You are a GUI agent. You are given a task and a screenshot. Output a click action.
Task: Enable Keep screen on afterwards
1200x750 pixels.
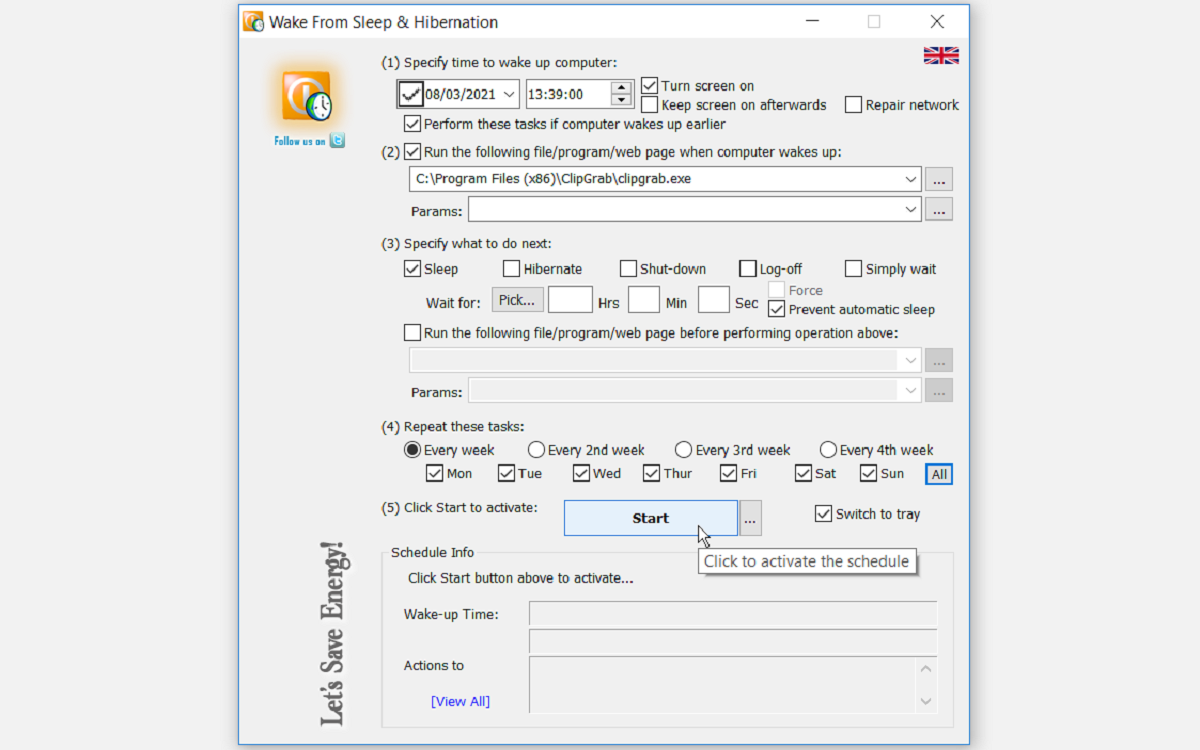pyautogui.click(x=650, y=104)
